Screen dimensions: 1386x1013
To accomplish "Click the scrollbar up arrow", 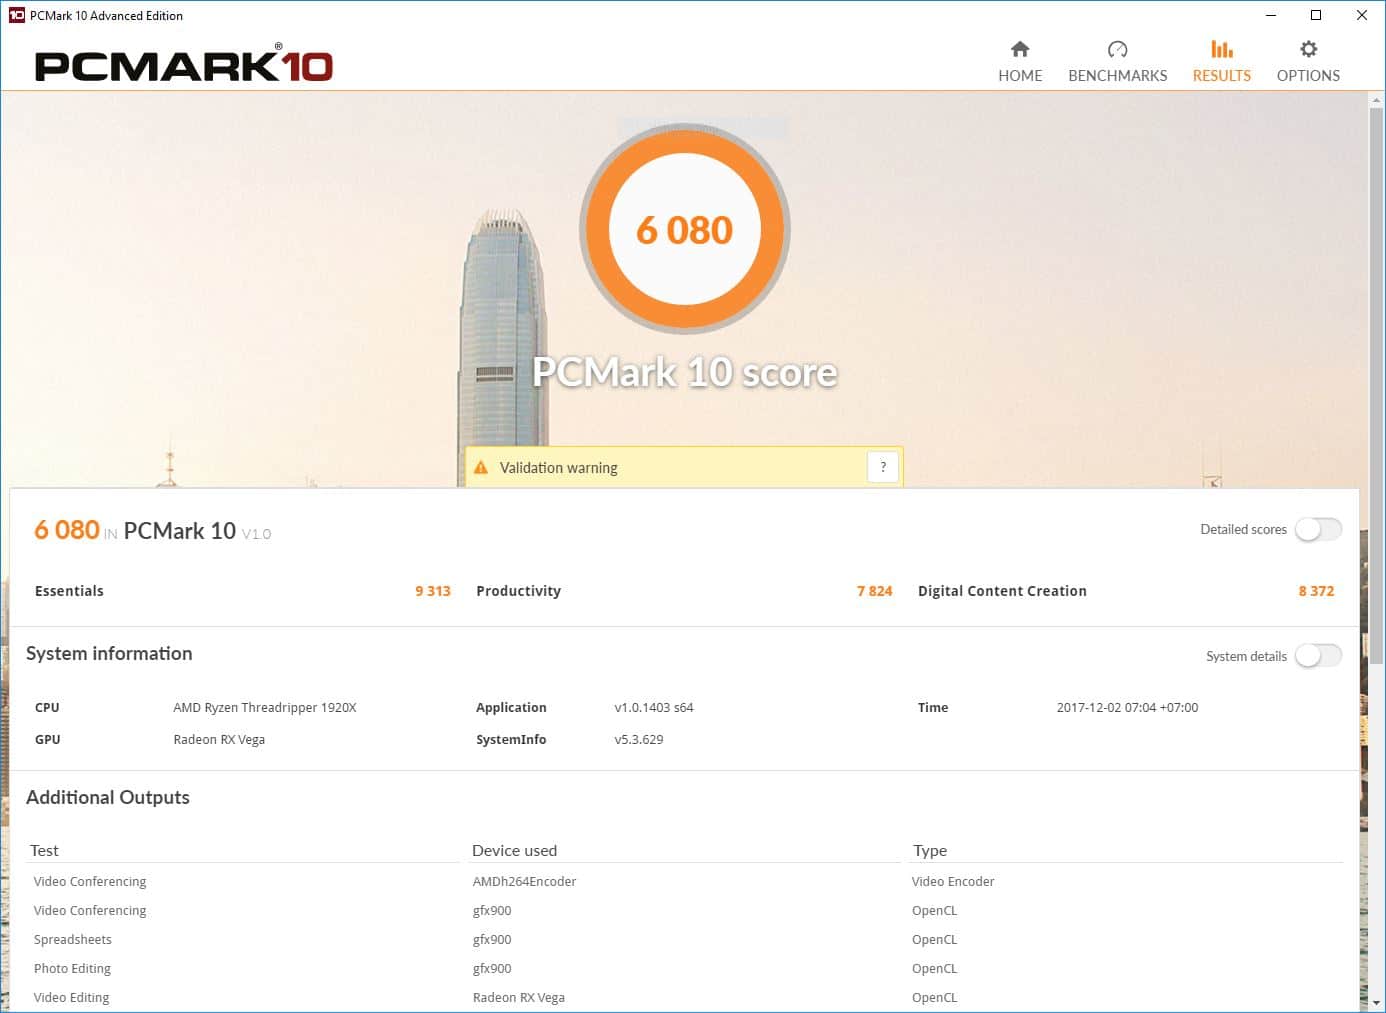I will pyautogui.click(x=1376, y=100).
